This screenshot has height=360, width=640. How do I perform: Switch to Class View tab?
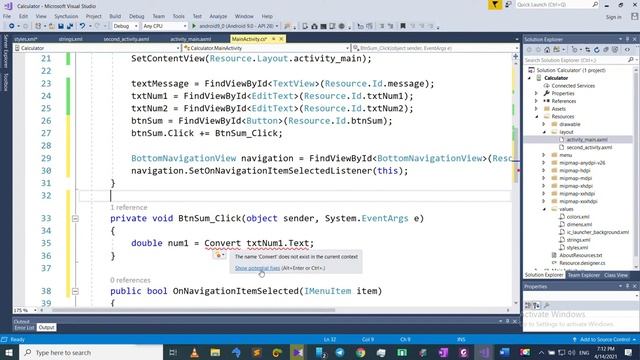616,276
